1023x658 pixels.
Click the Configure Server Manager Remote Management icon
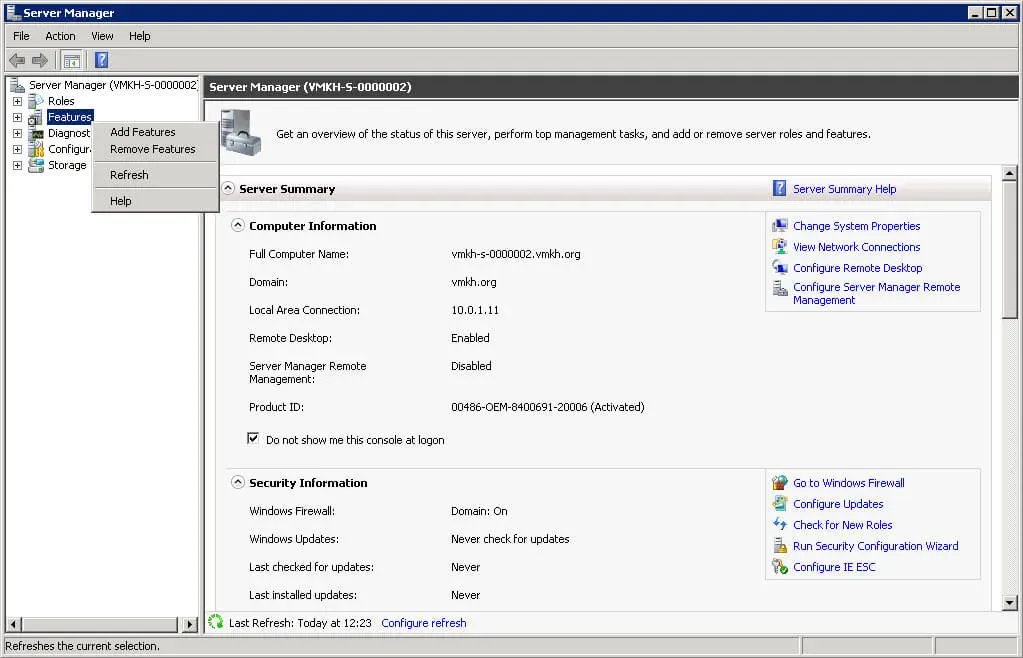click(x=780, y=288)
